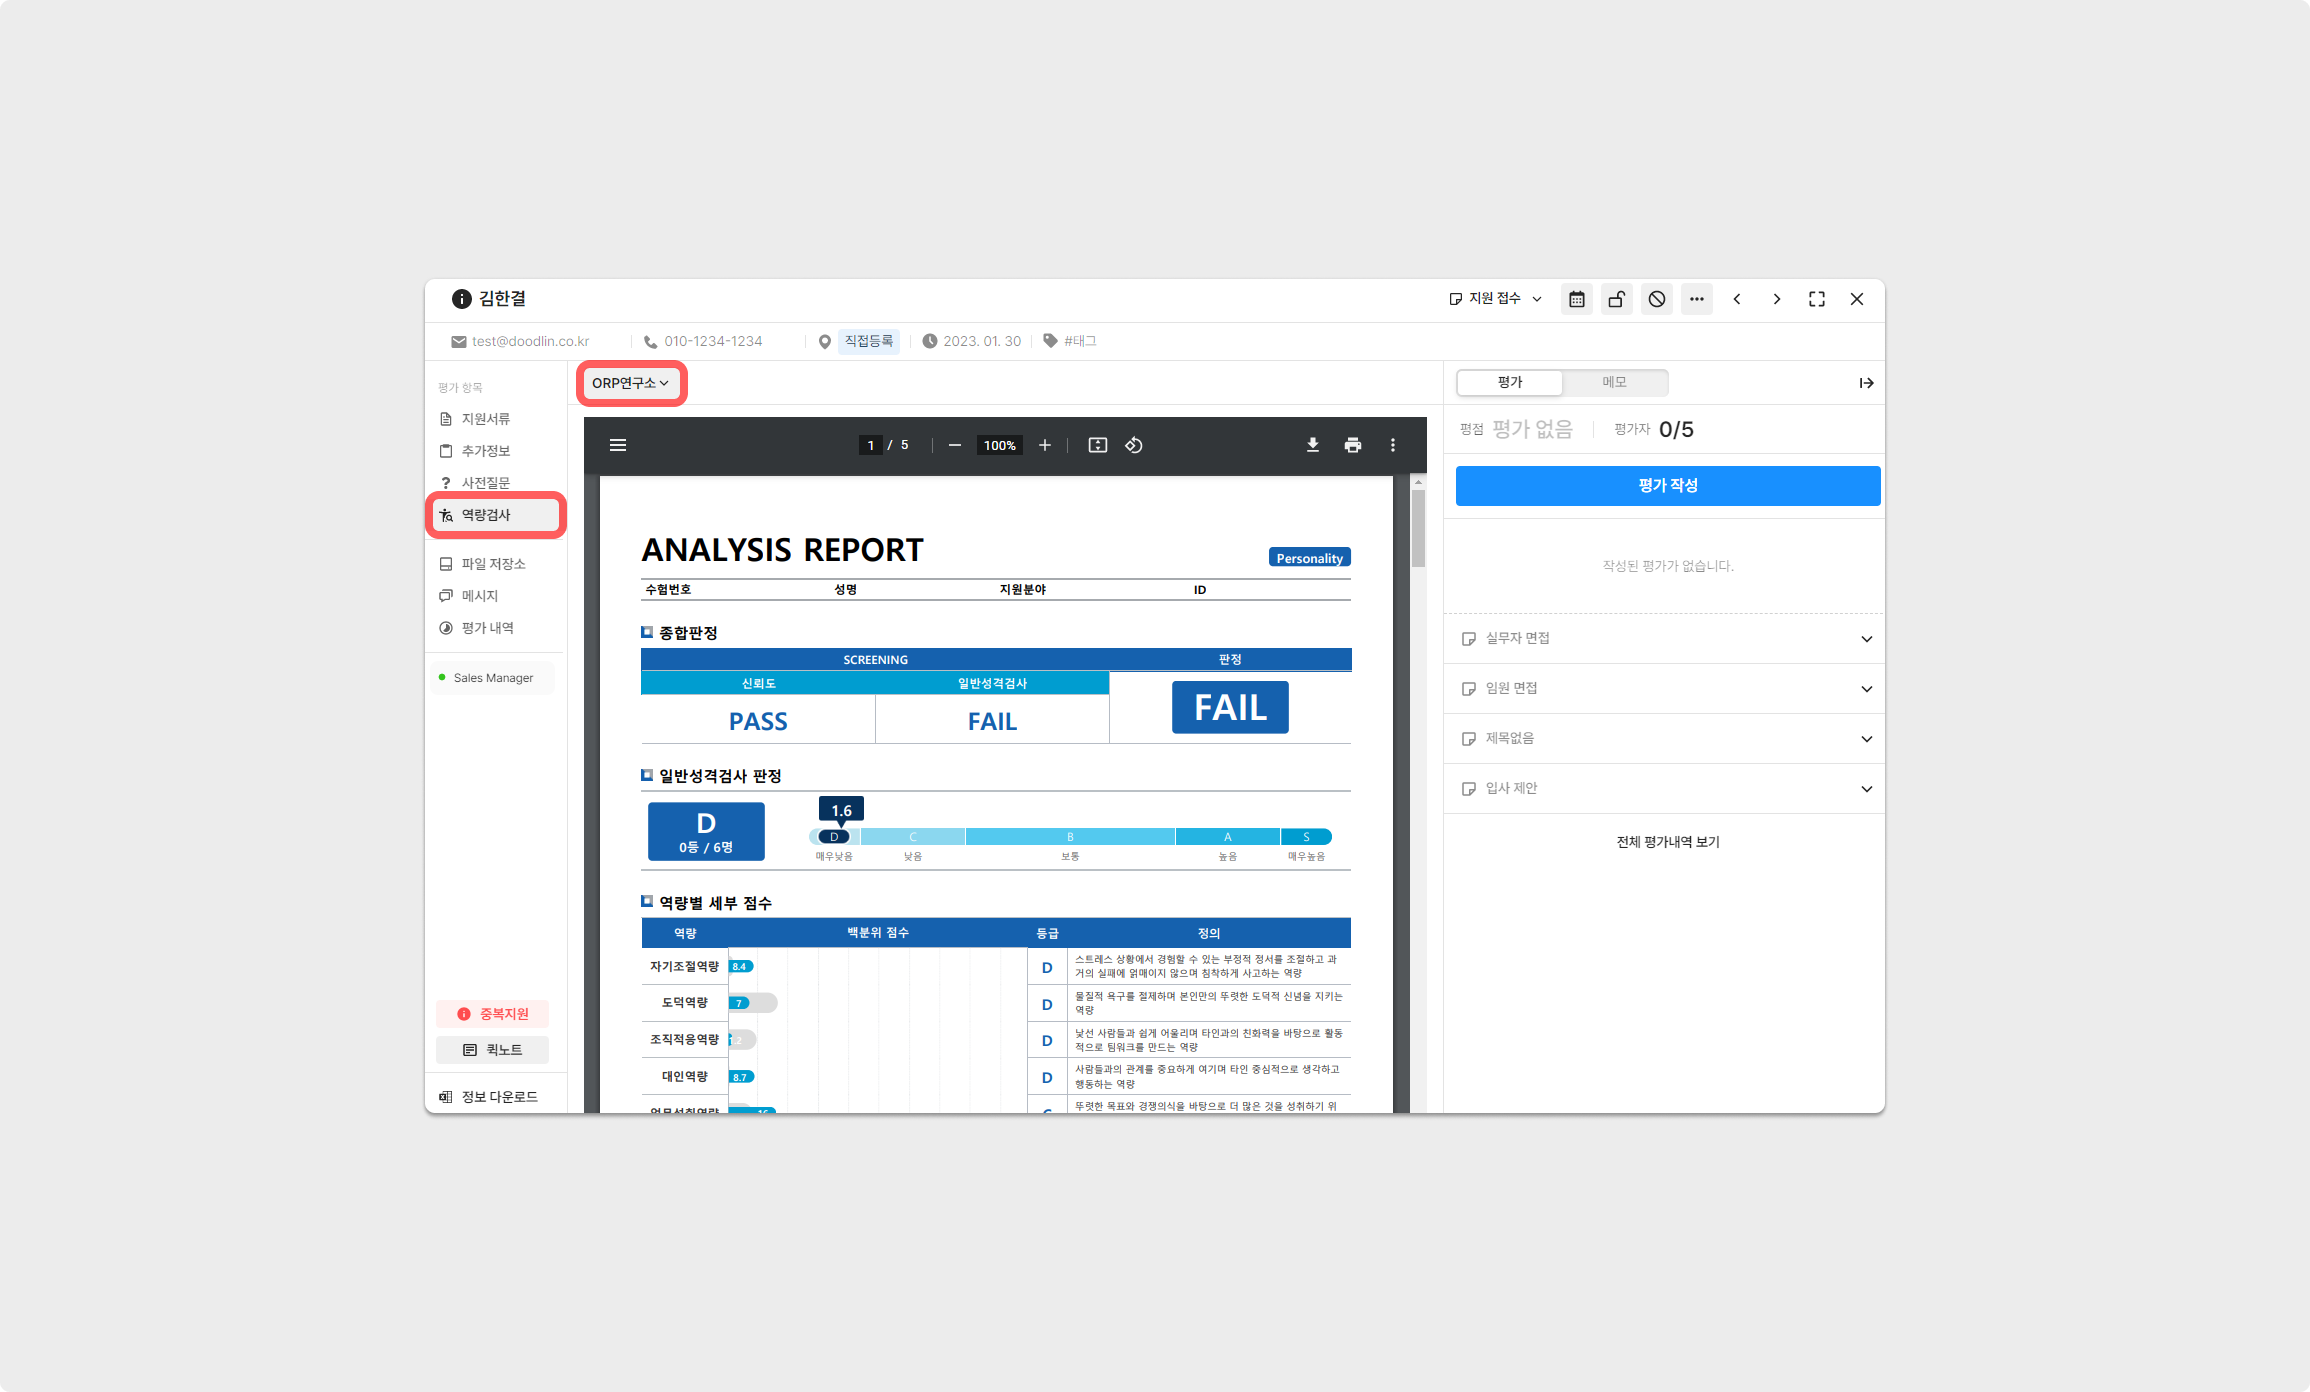Click the PDF vertical scrollbar thumb
The width and height of the screenshot is (2310, 1392).
(x=1418, y=527)
